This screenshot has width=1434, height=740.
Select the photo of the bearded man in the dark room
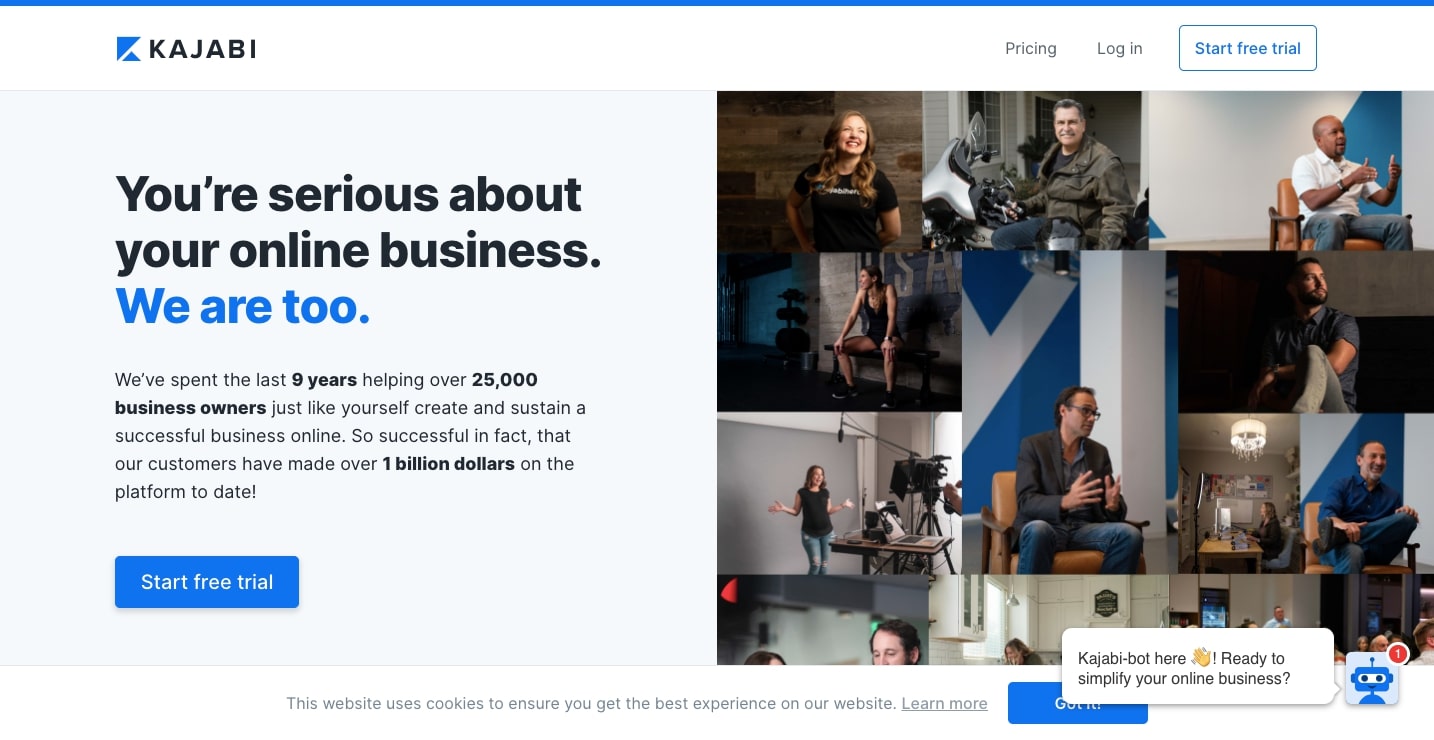pos(1306,331)
